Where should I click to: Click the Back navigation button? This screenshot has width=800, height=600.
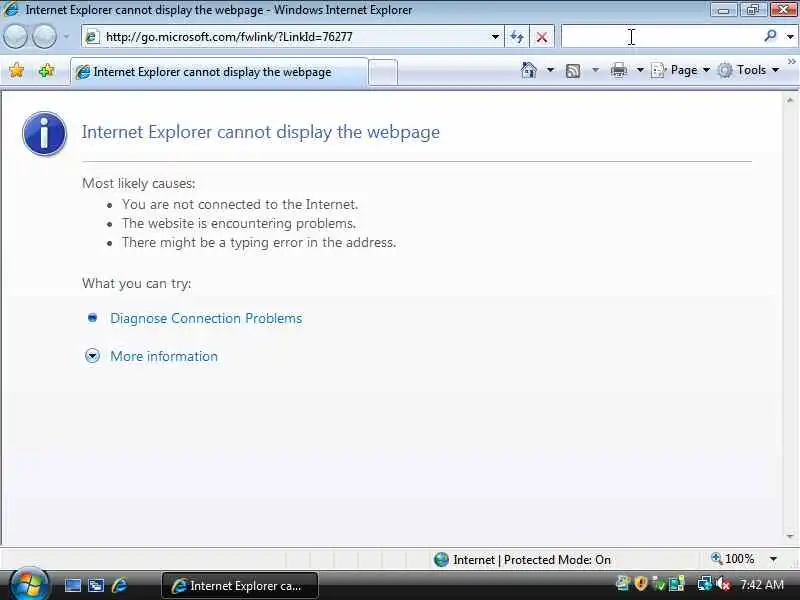(x=15, y=37)
